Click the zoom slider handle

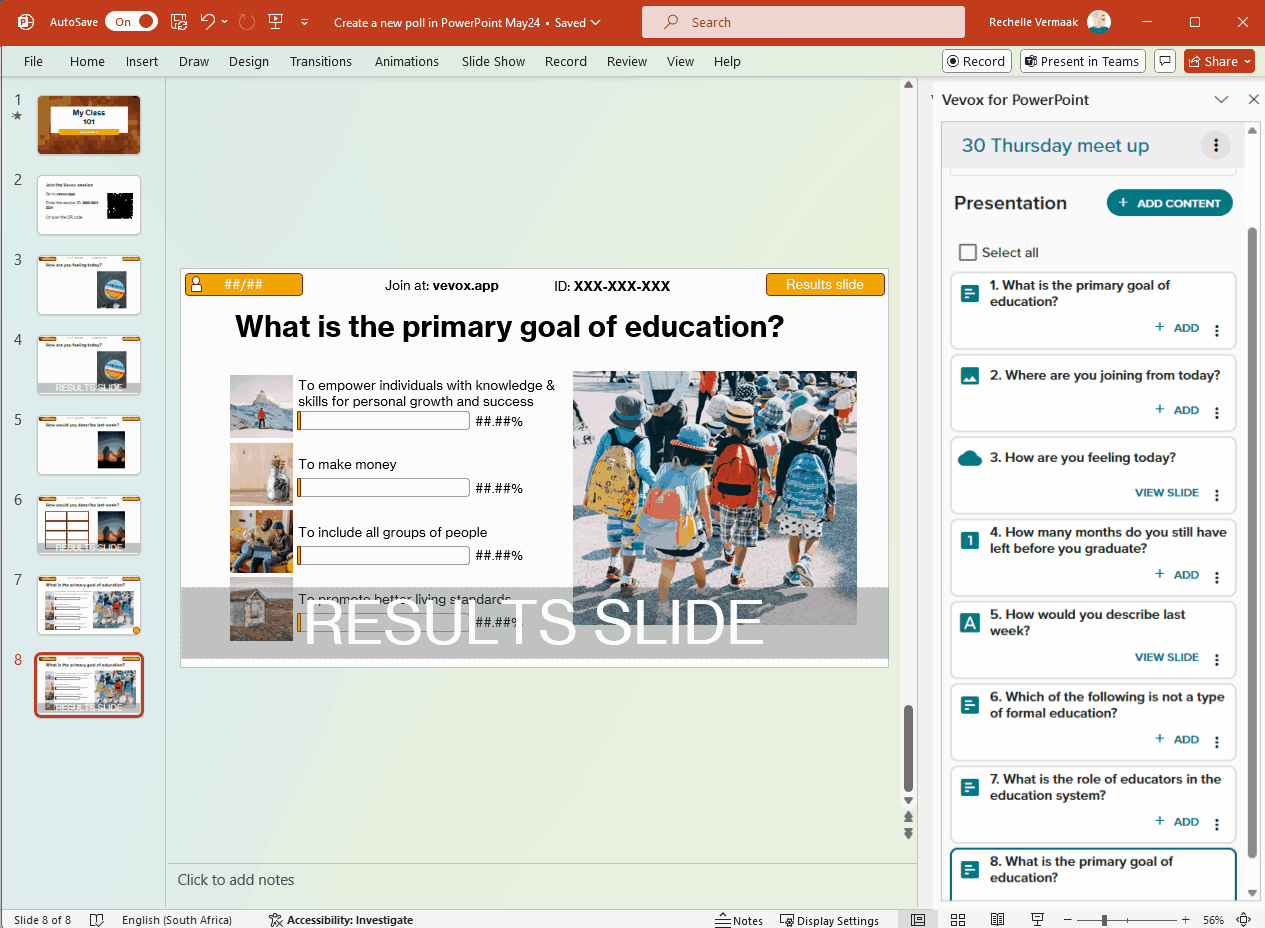tap(1104, 919)
